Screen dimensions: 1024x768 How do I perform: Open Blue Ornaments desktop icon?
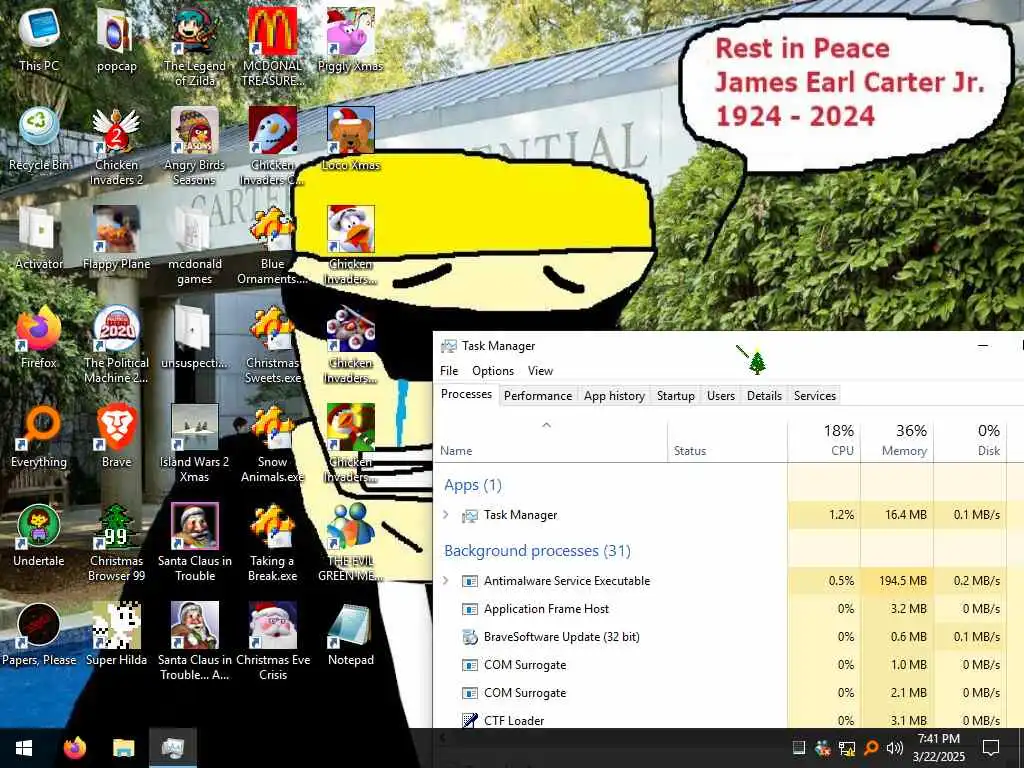tap(272, 245)
